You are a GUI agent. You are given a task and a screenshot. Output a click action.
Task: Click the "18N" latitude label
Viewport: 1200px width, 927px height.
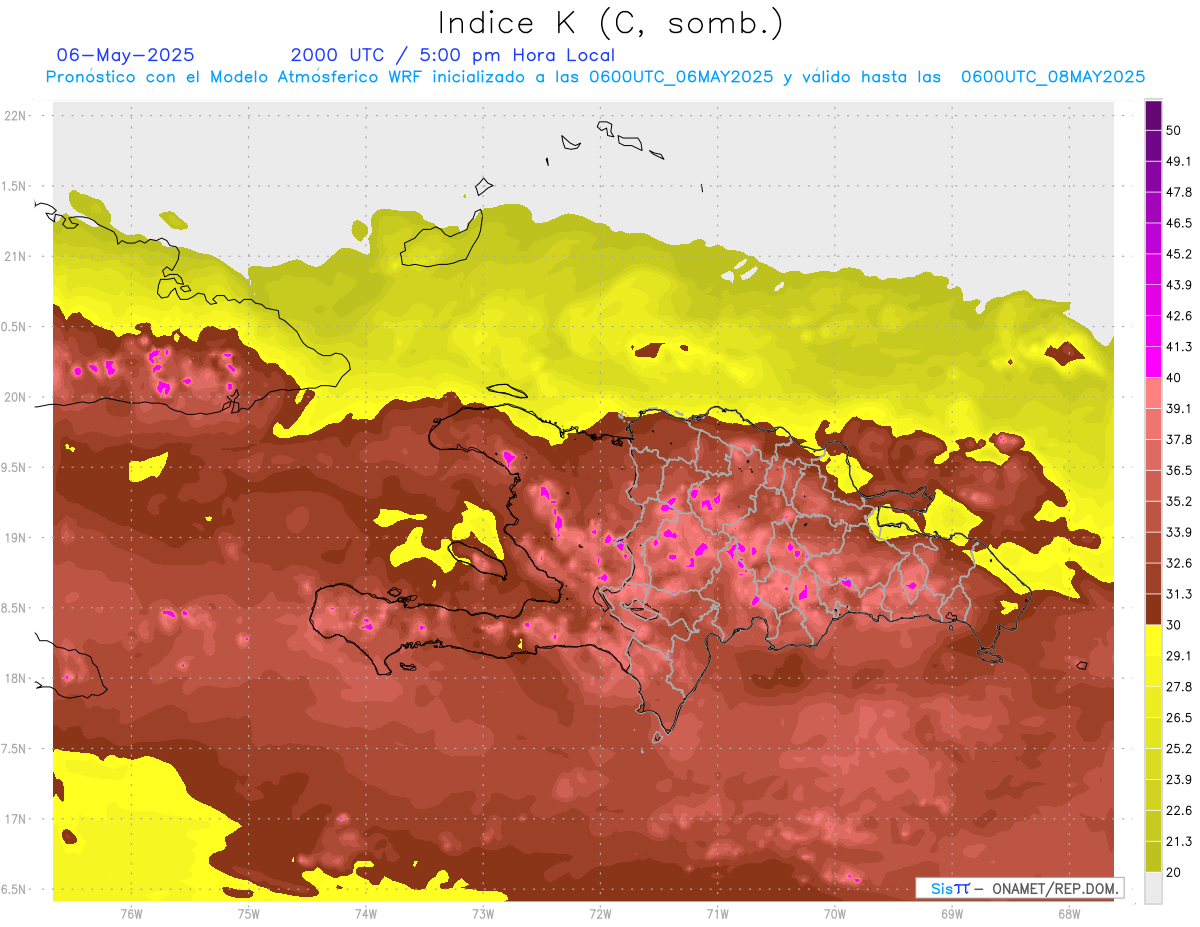click(17, 679)
